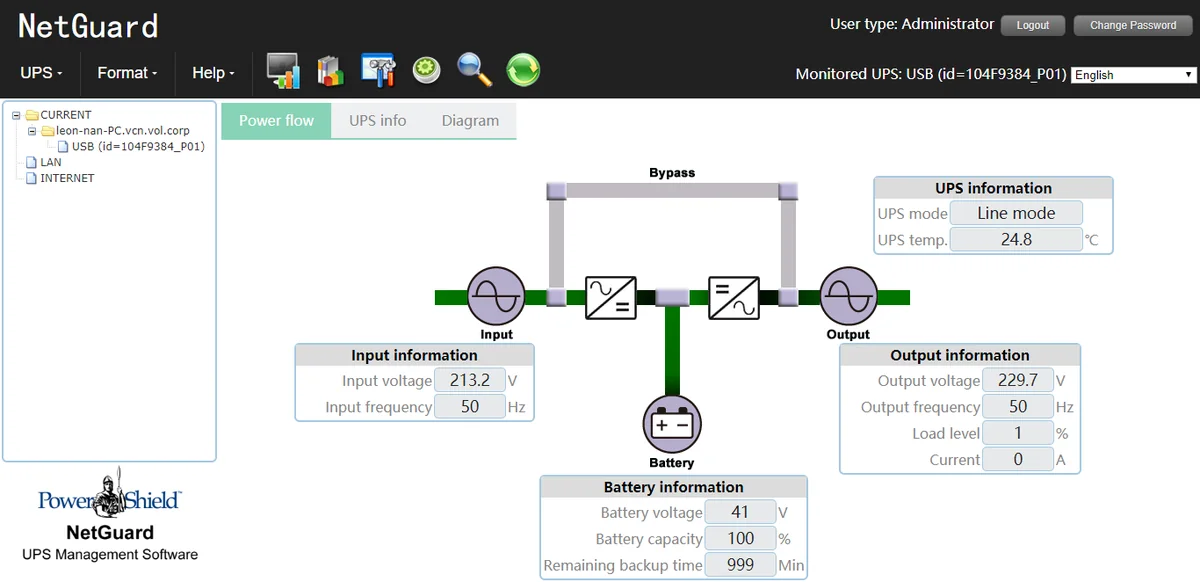The height and width of the screenshot is (582, 1200).
Task: Click the LAN document icon
Action: [31, 162]
